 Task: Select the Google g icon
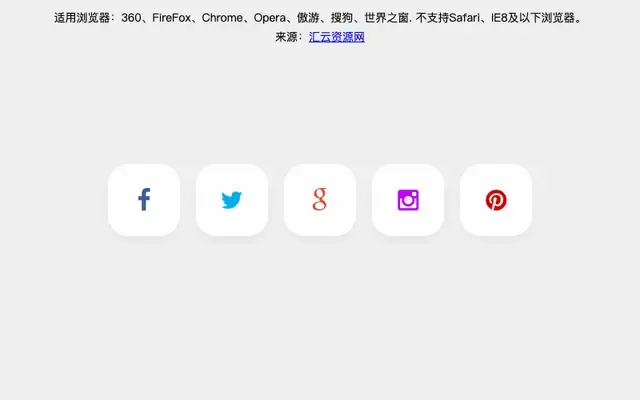320,200
